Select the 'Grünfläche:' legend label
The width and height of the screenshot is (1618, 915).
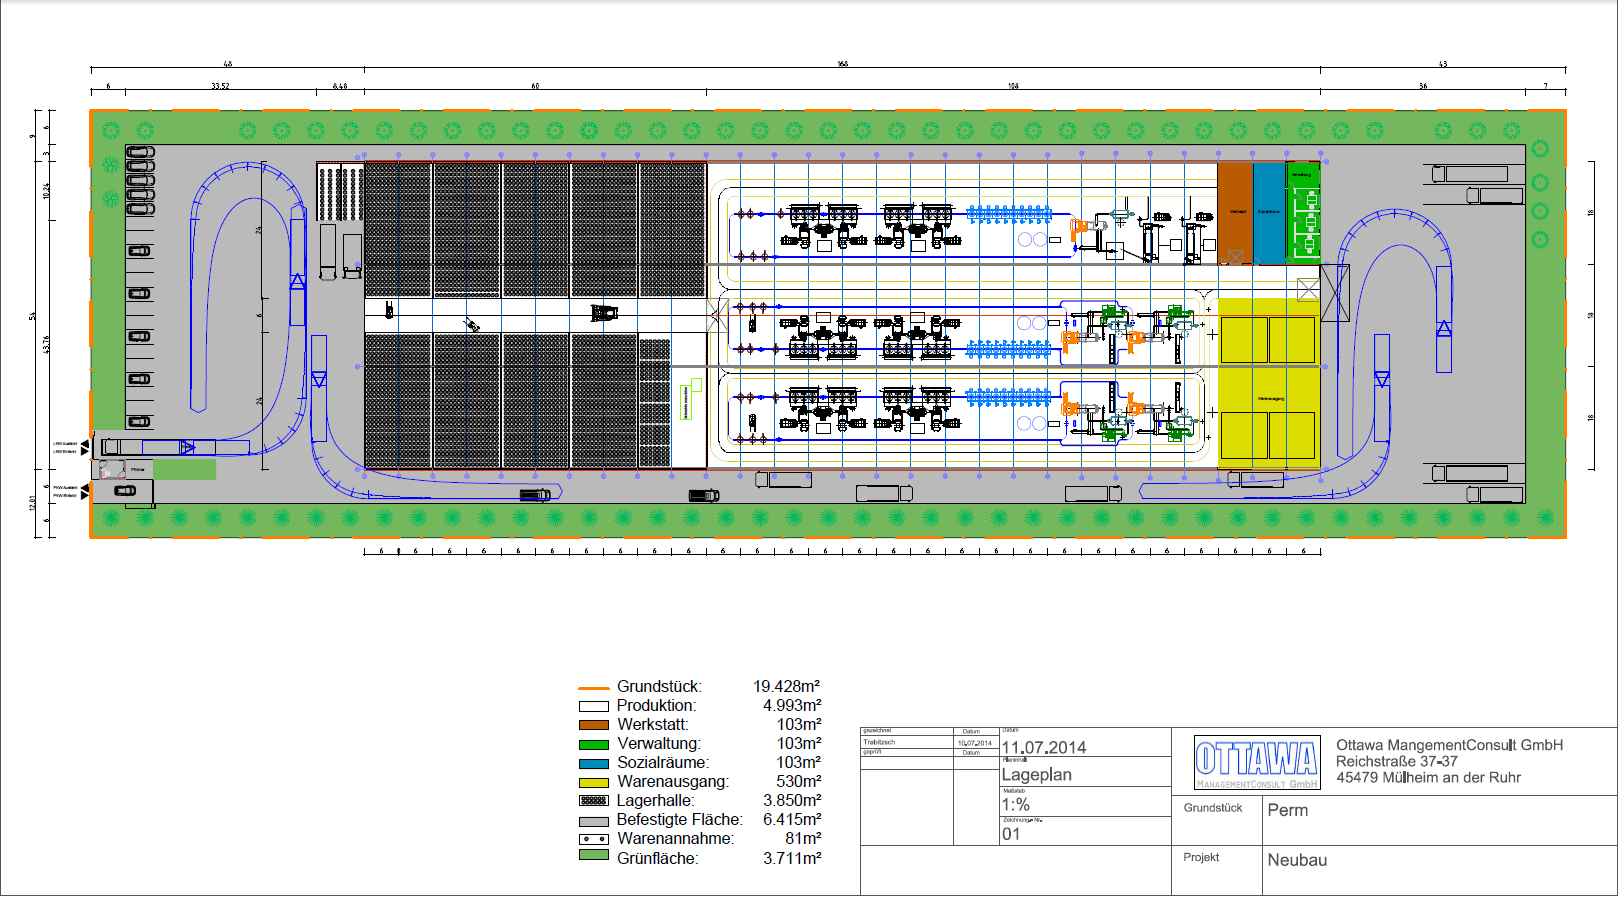[x=657, y=859]
